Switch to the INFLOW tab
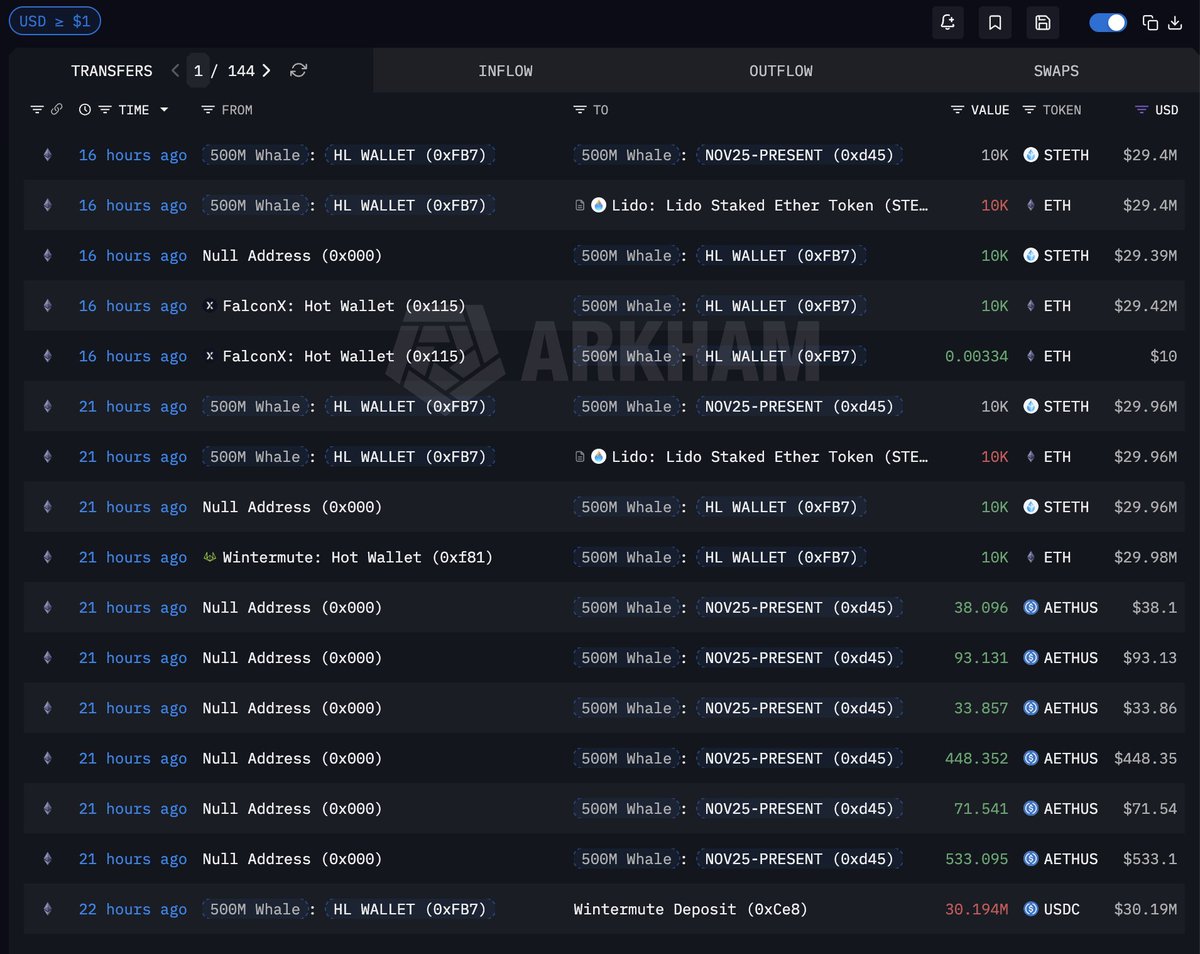Screen dimensions: 1200x954 click(x=505, y=71)
